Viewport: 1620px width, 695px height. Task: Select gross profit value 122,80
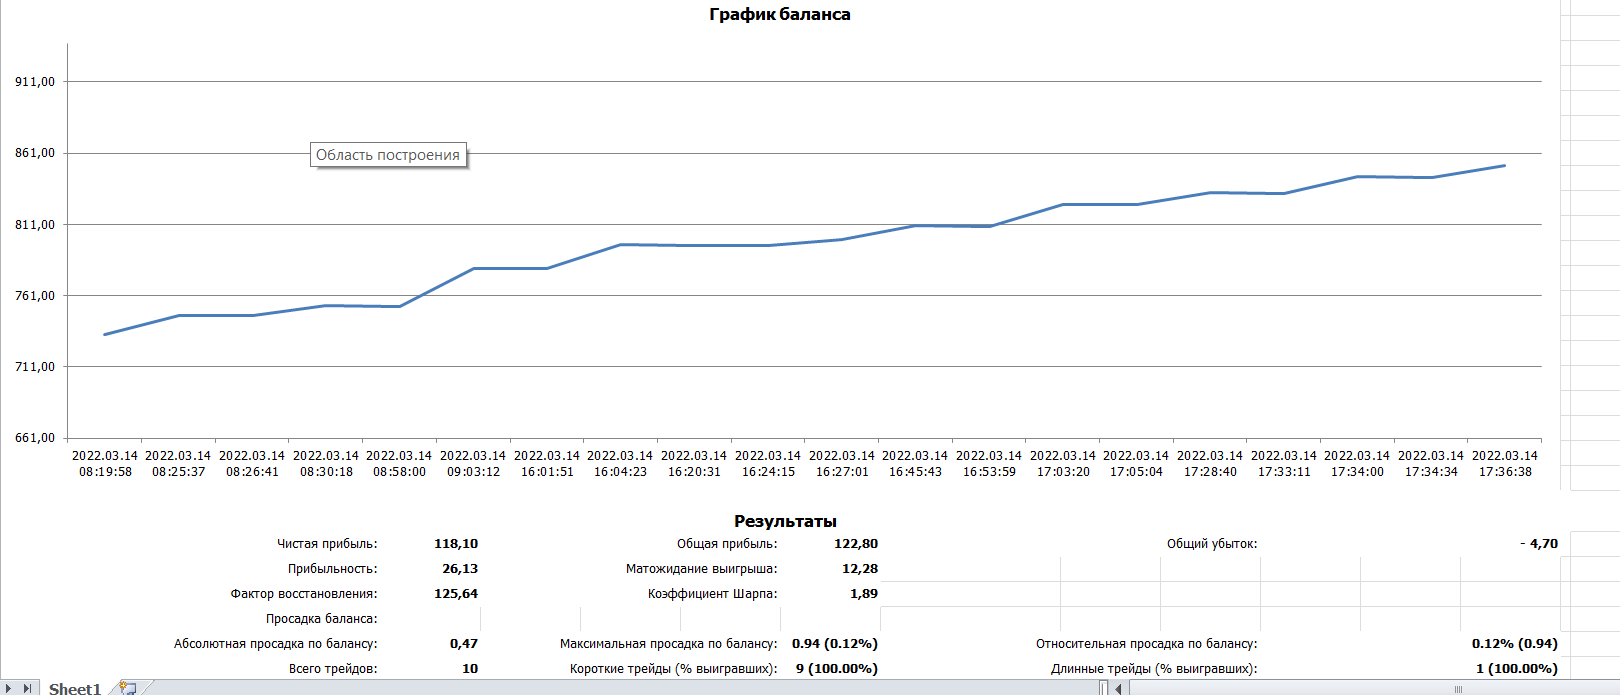click(856, 544)
